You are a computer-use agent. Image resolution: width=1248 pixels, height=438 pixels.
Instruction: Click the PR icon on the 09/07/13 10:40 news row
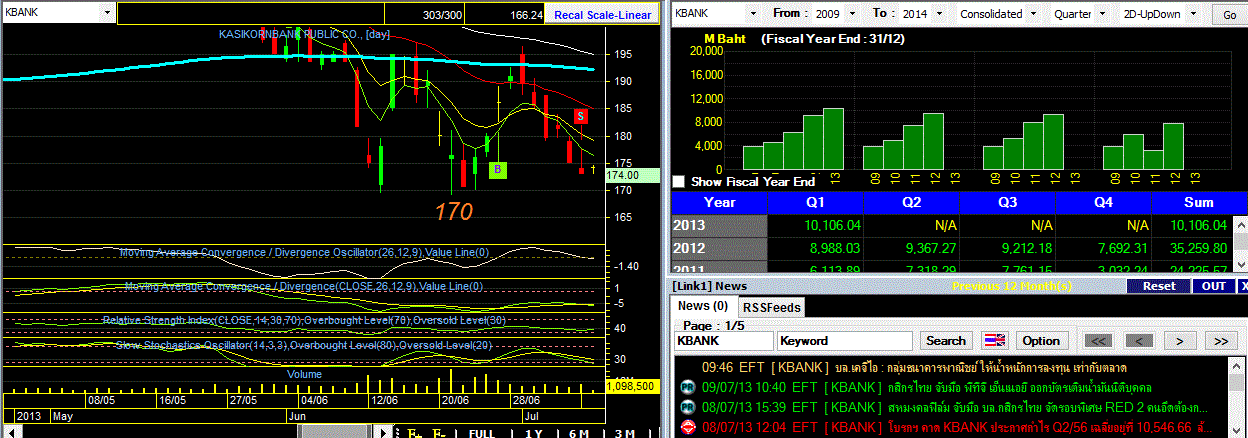688,387
